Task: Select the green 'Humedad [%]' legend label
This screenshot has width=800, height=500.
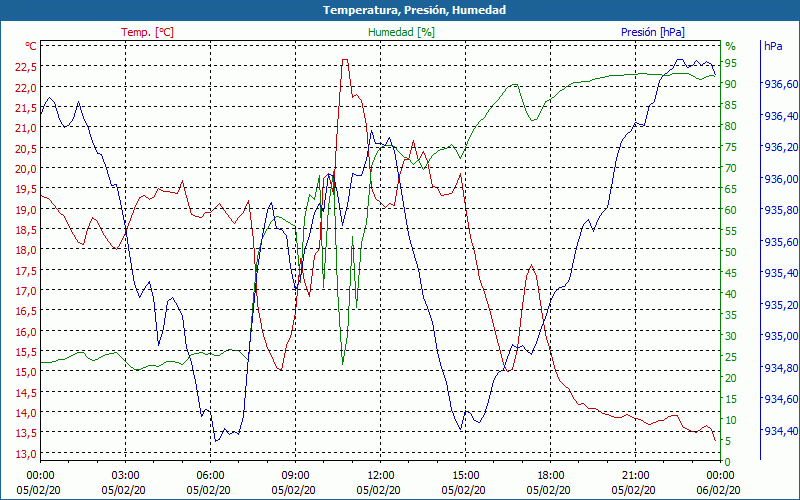Action: (401, 32)
